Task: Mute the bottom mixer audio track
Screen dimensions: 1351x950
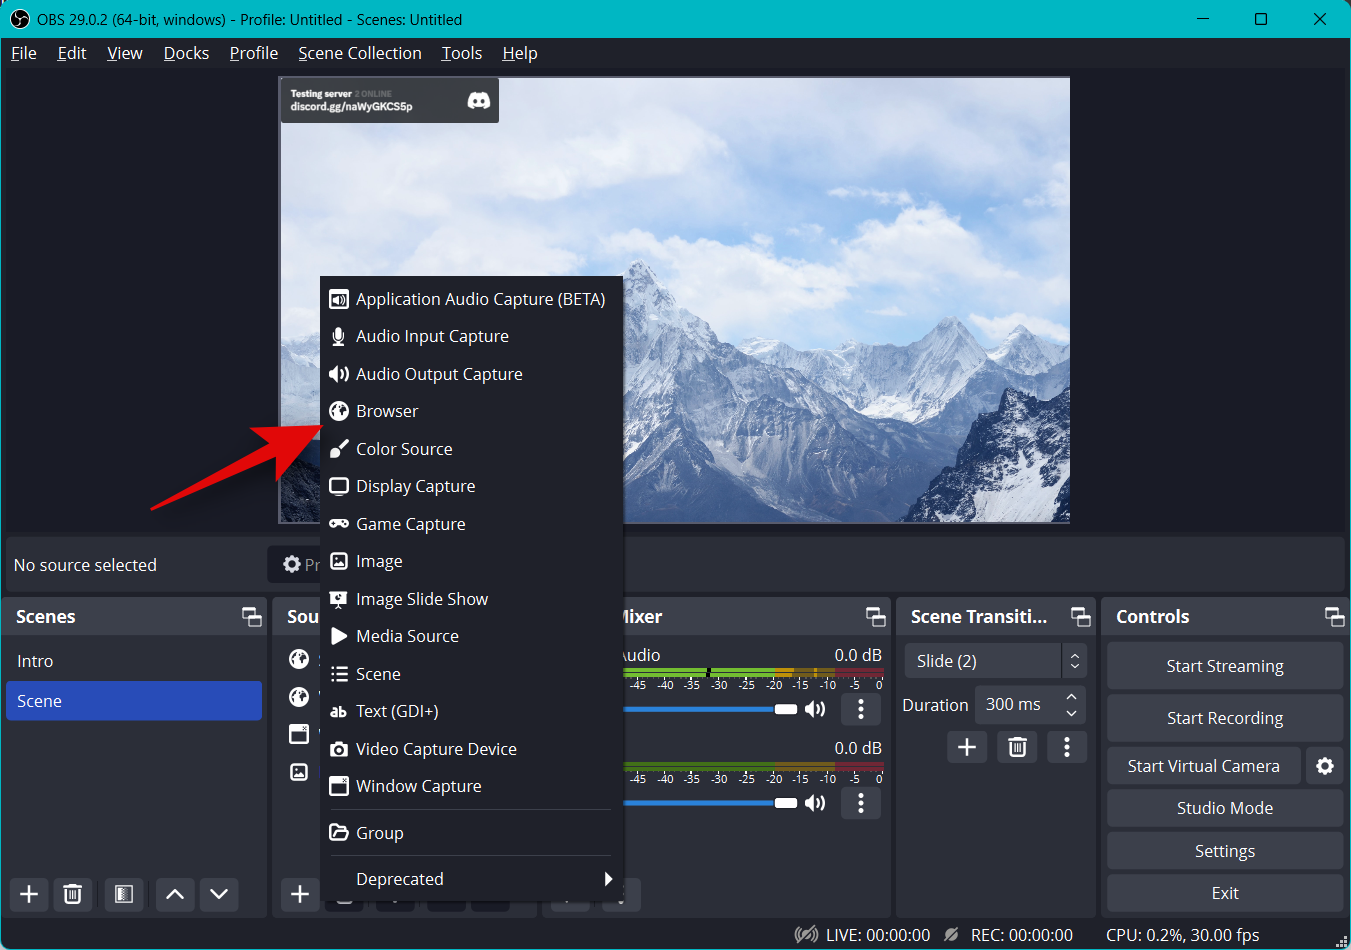Action: [816, 803]
